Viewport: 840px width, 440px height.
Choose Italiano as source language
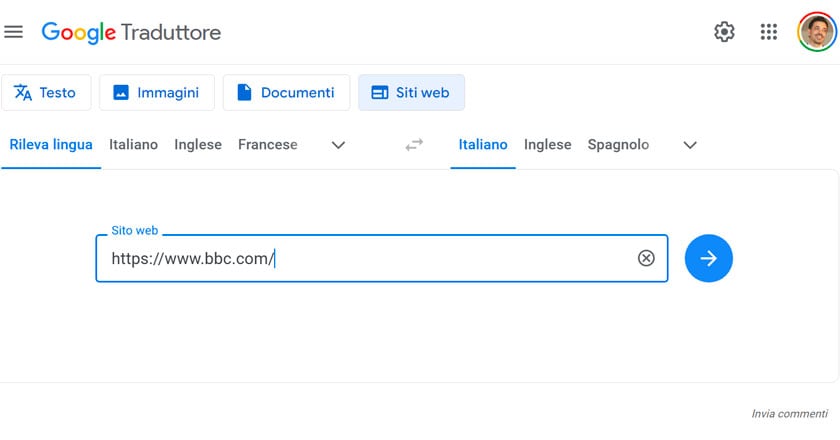[133, 145]
